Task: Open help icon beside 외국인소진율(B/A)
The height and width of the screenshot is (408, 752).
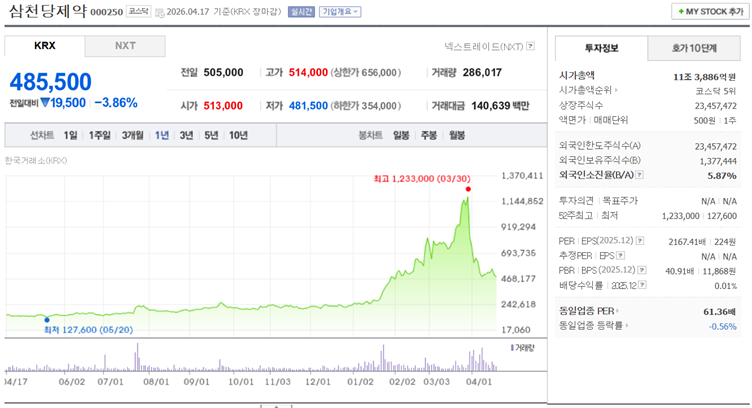Action: point(639,175)
